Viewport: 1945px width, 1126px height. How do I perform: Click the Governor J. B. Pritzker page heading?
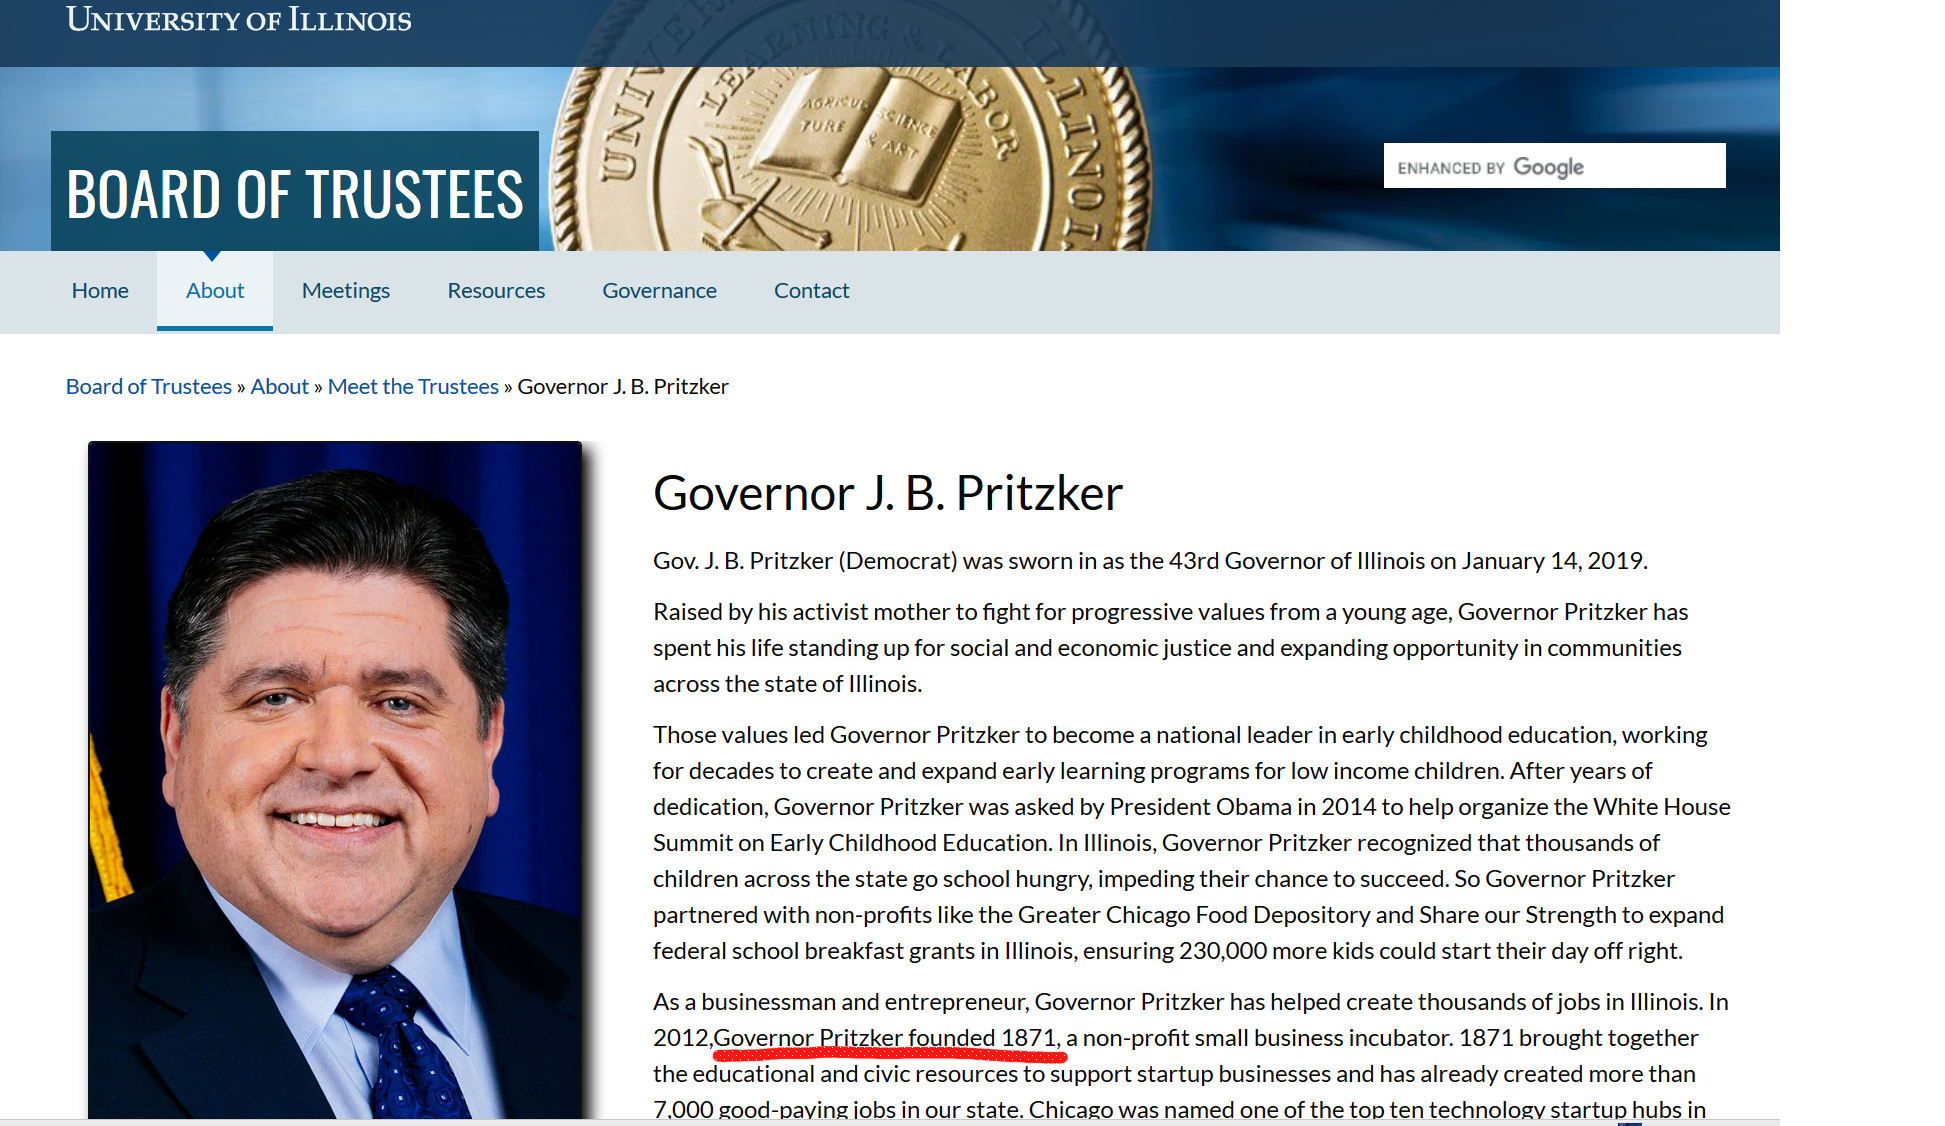pyautogui.click(x=888, y=493)
